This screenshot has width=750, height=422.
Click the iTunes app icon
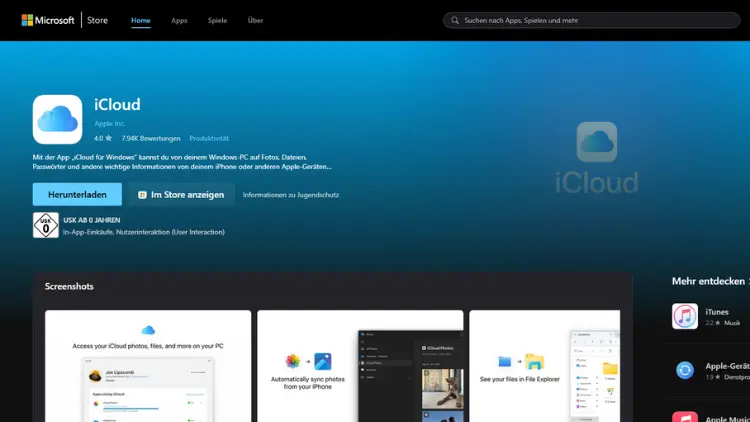click(685, 316)
